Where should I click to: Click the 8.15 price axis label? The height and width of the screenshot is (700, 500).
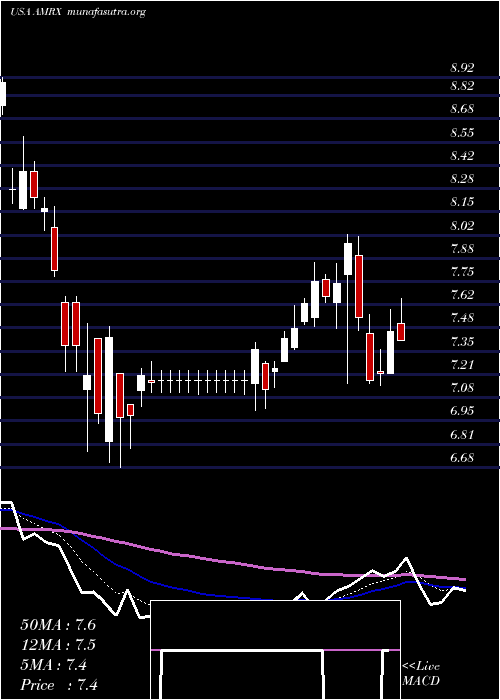pos(462,202)
